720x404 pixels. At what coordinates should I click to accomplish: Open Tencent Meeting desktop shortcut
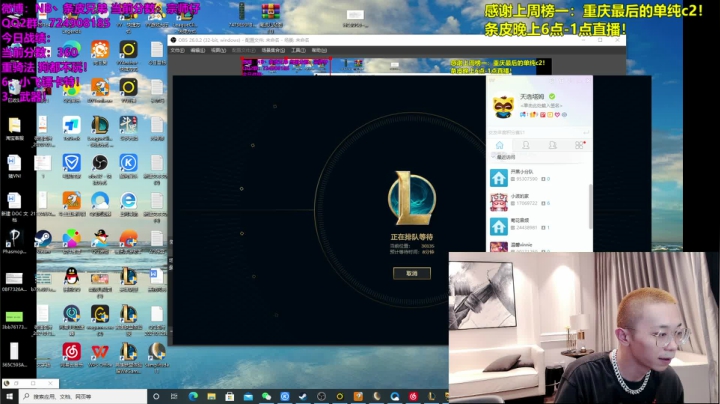72,125
